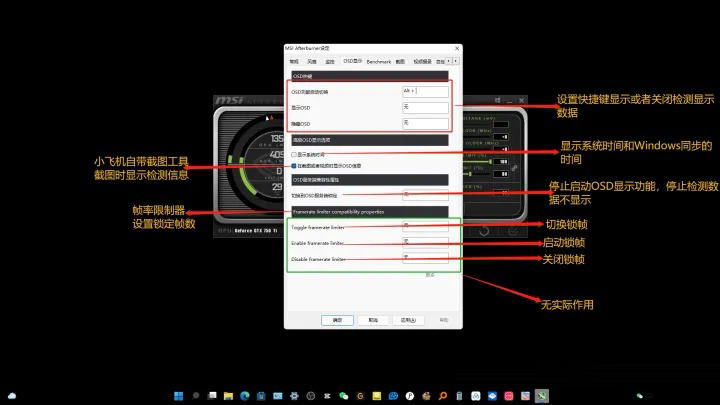Switch to the 常规 tab
Image resolution: width=720 pixels, height=405 pixels.
pyautogui.click(x=294, y=62)
